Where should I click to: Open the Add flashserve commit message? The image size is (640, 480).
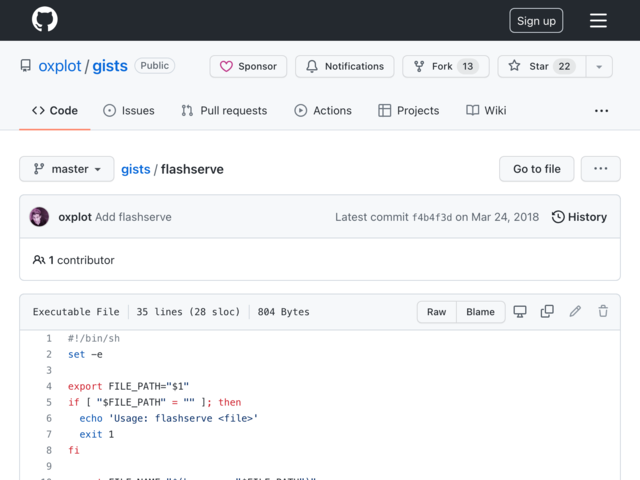pos(133,217)
